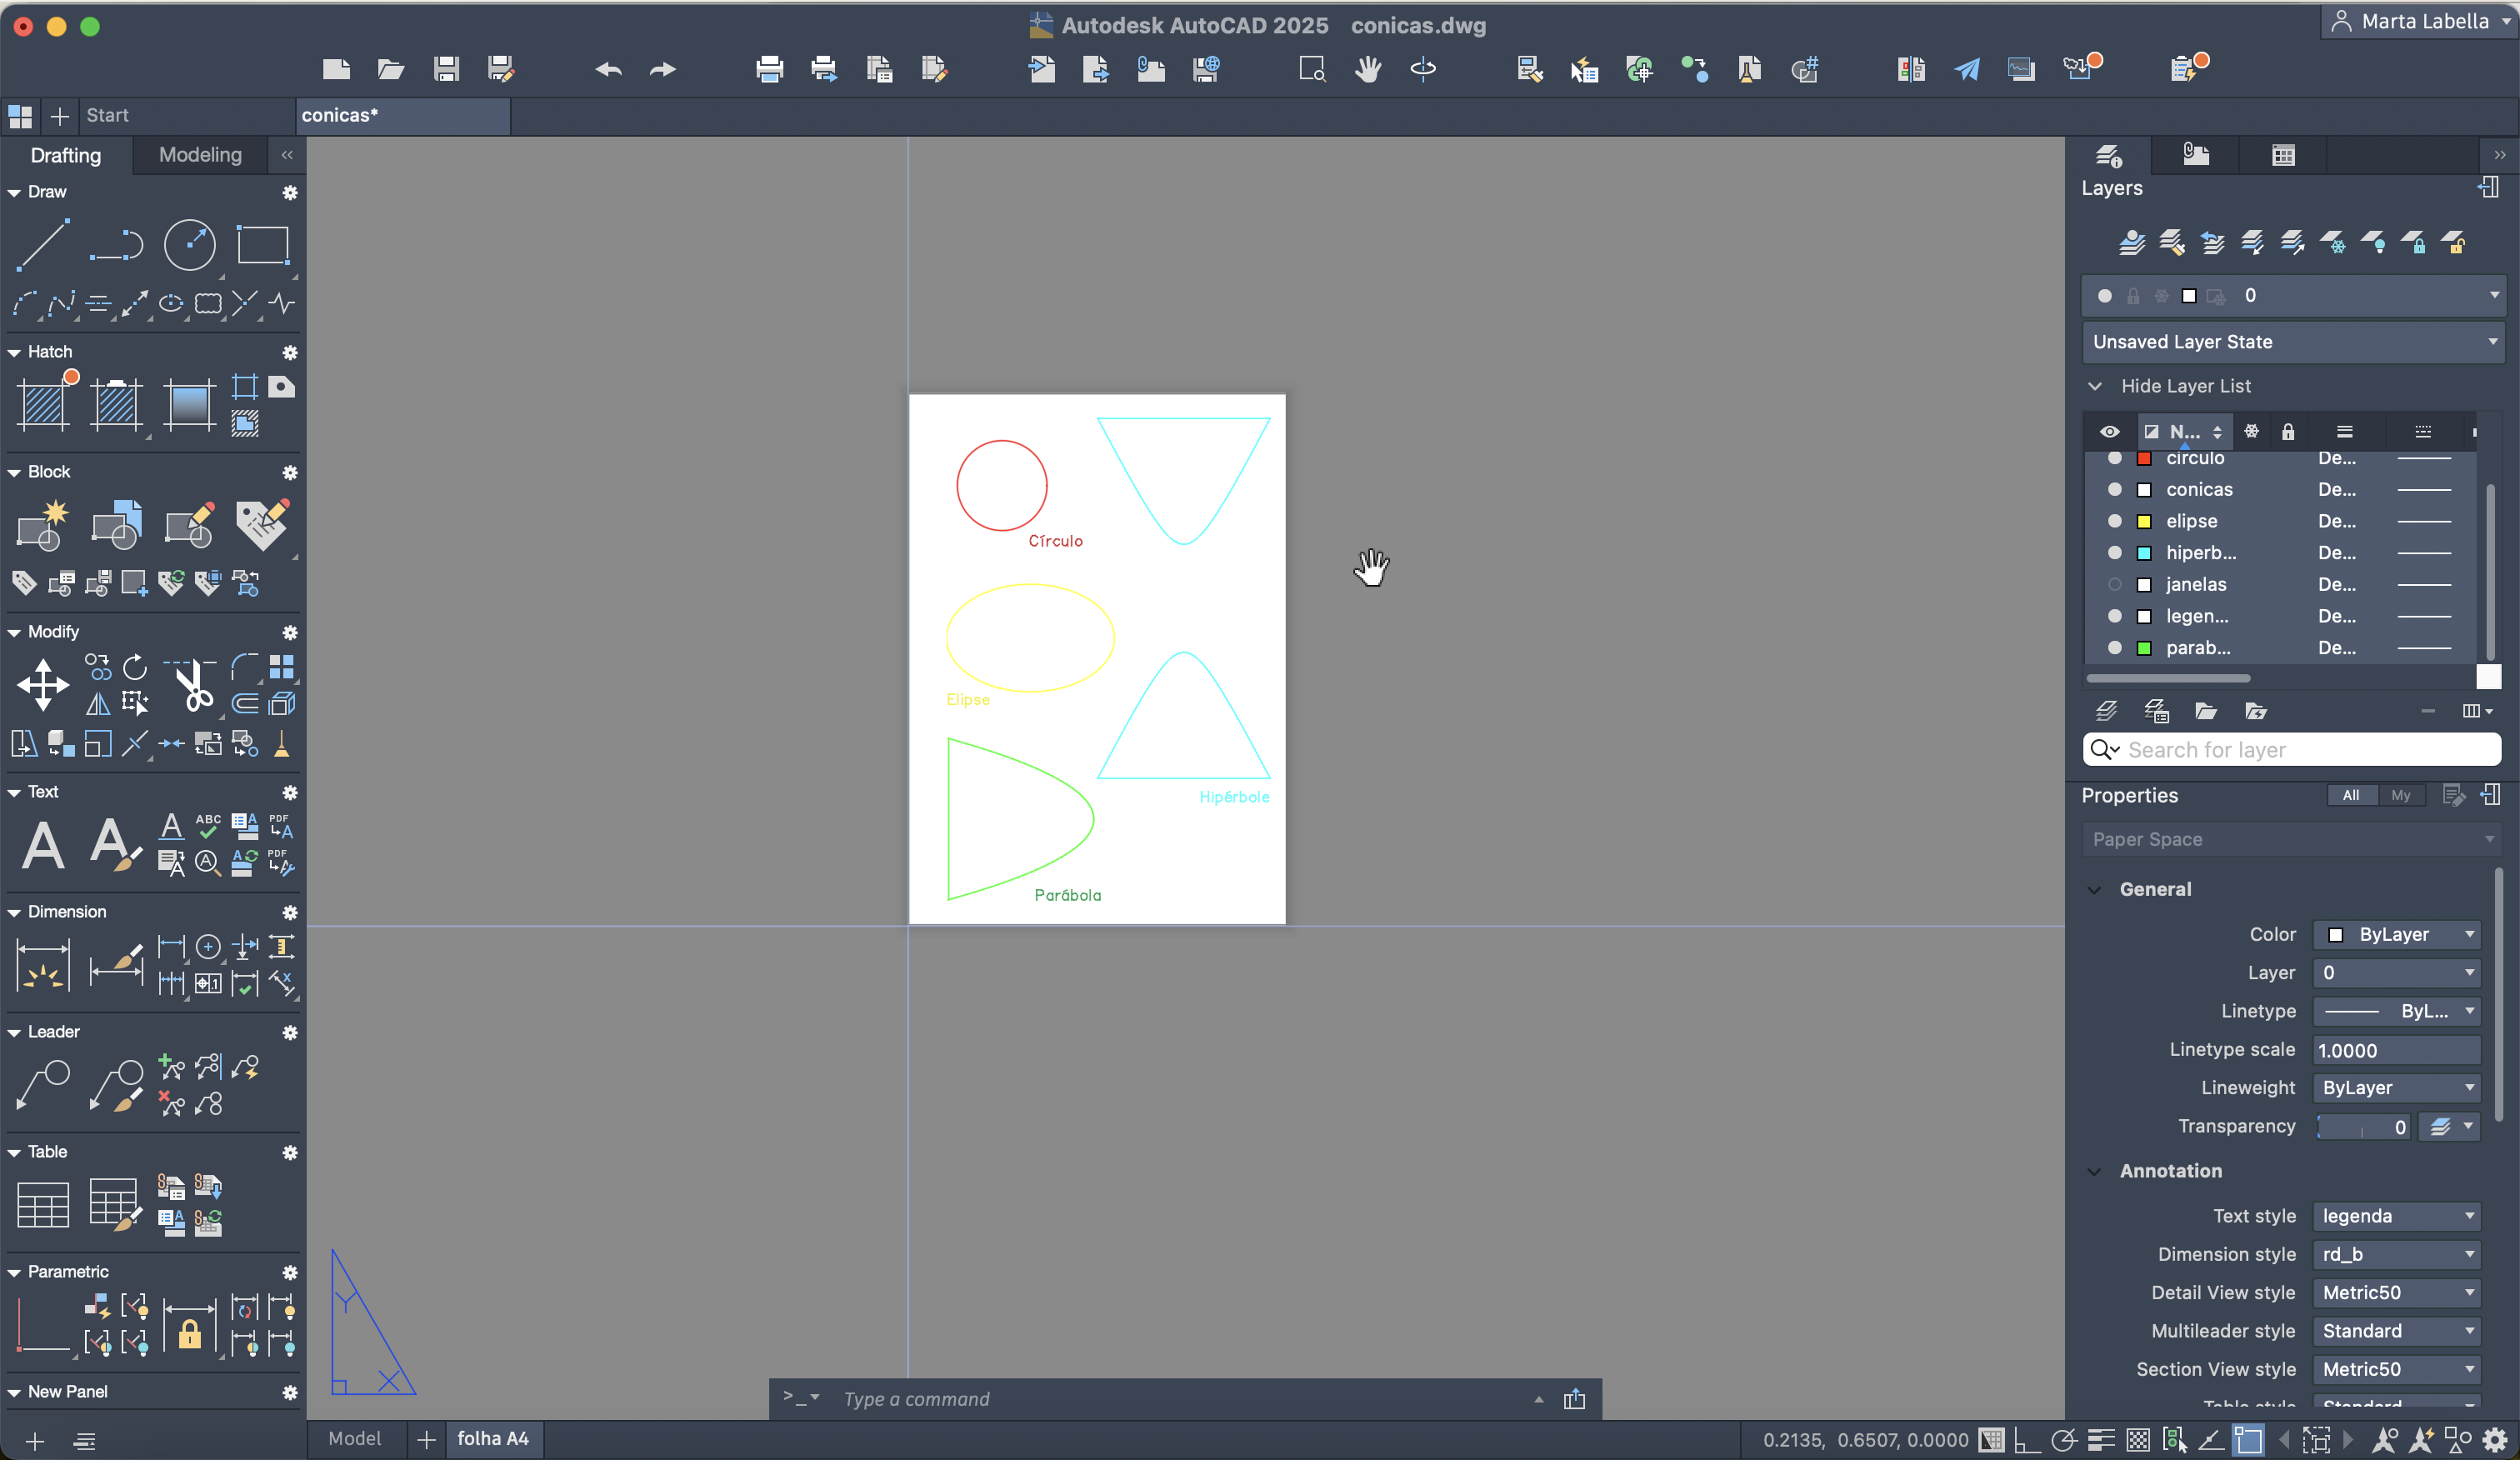This screenshot has width=2520, height=1460.
Task: Select the Move tool in Modify
Action: coord(43,685)
